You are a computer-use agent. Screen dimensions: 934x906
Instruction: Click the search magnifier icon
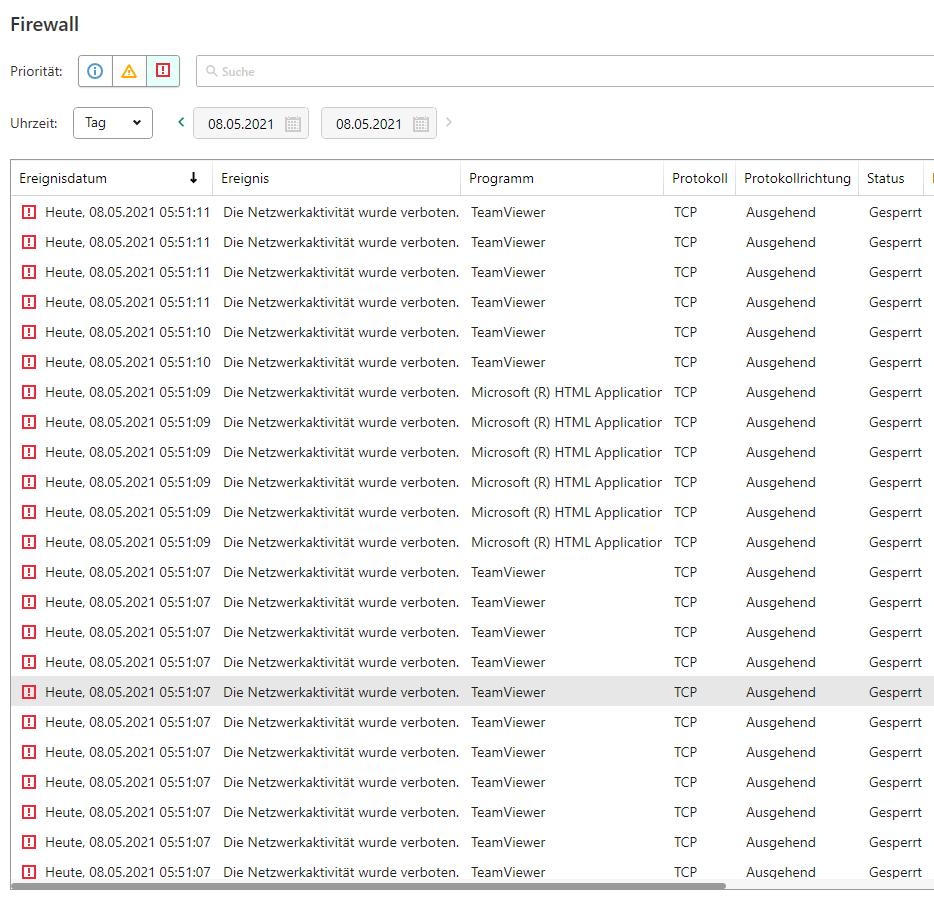211,72
